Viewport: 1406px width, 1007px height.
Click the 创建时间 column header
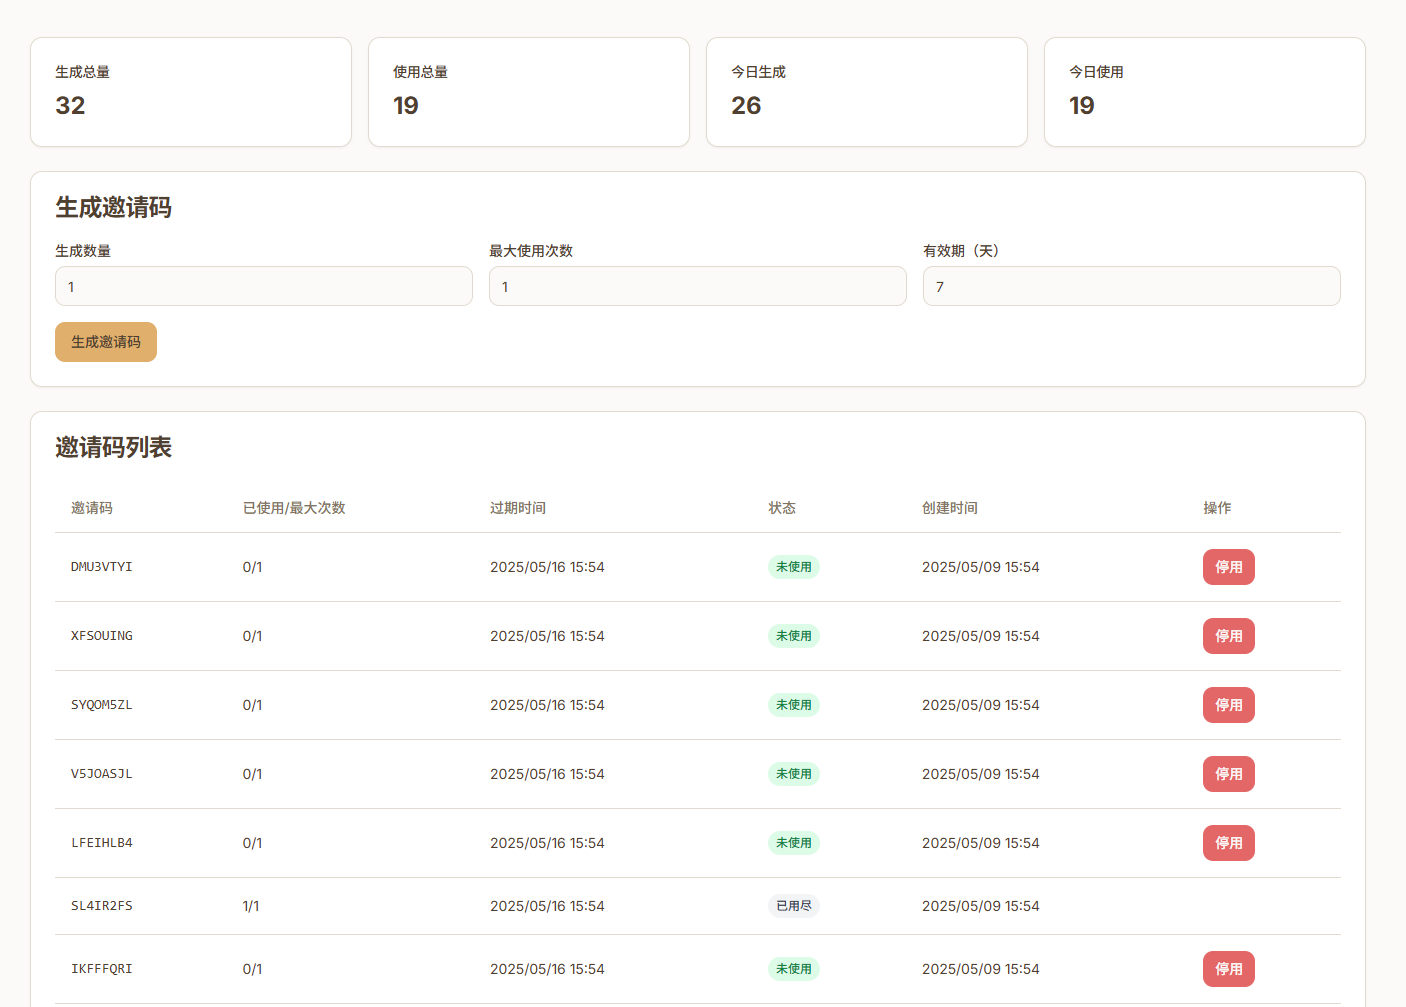point(949,508)
